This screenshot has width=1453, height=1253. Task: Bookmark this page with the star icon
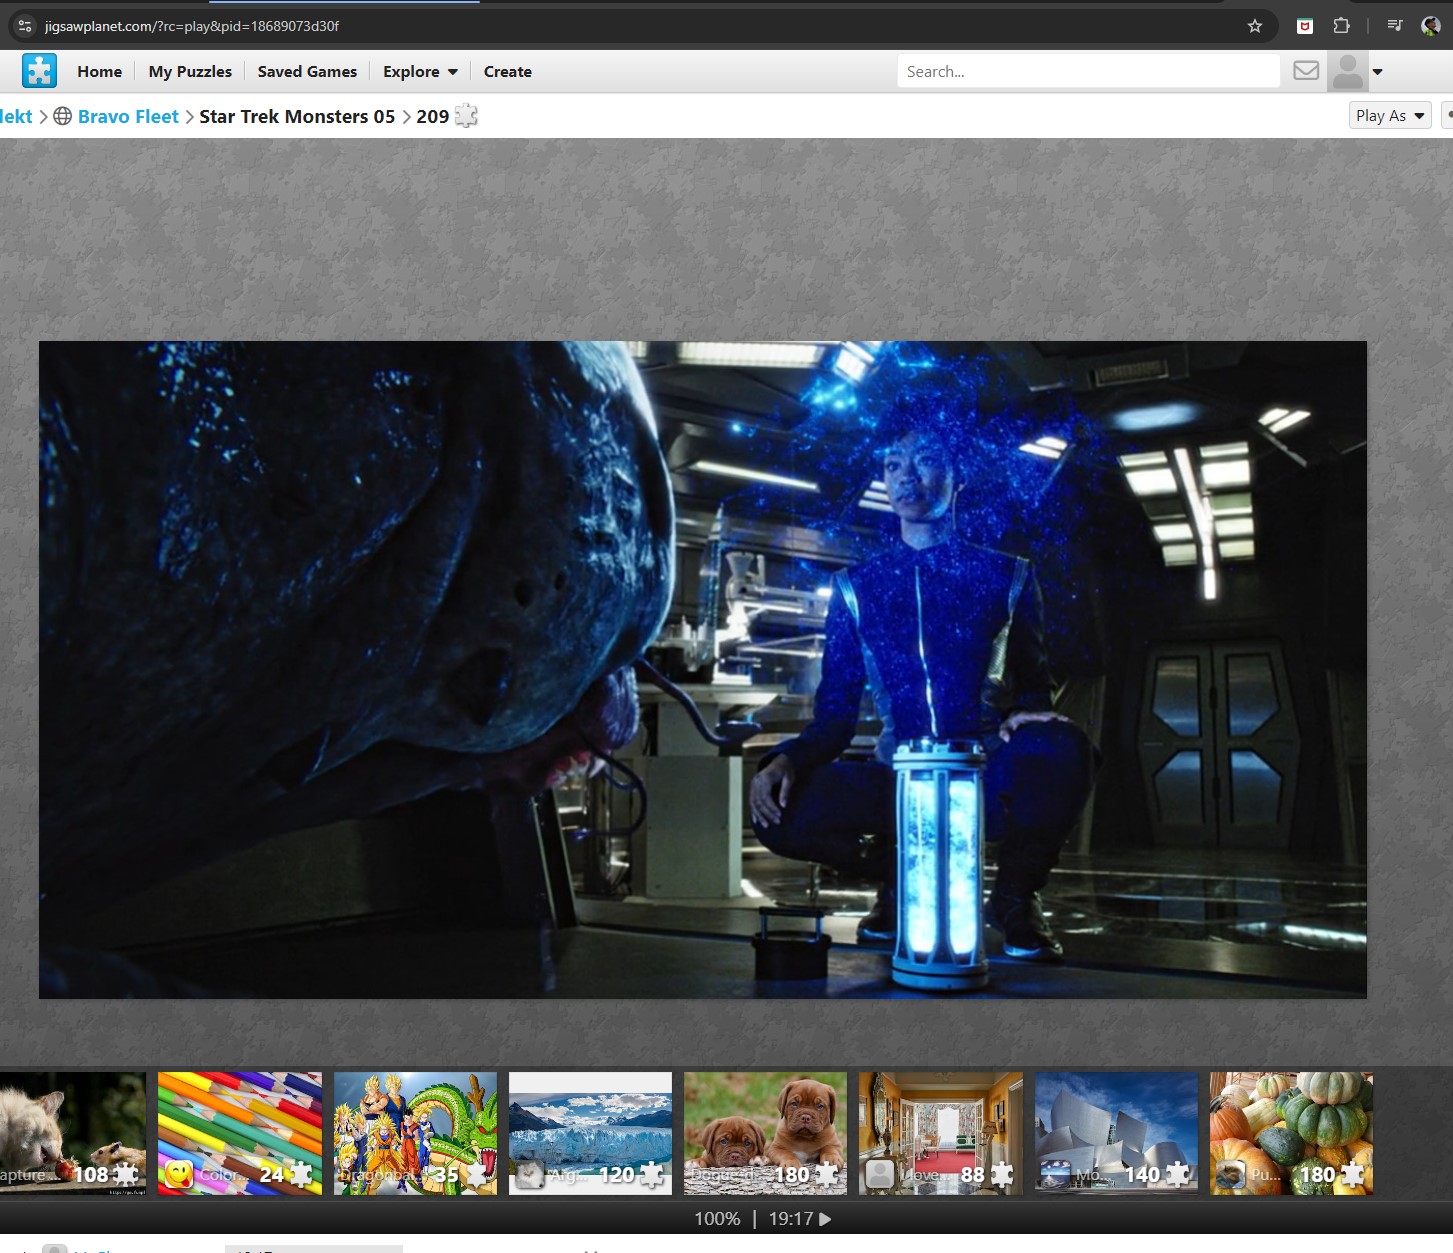click(1255, 26)
